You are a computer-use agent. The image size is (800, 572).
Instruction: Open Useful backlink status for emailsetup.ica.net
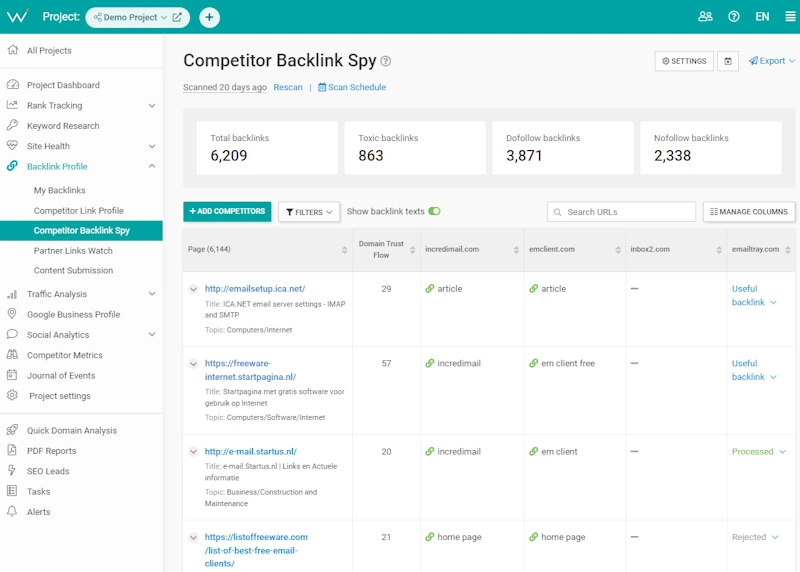pos(754,295)
